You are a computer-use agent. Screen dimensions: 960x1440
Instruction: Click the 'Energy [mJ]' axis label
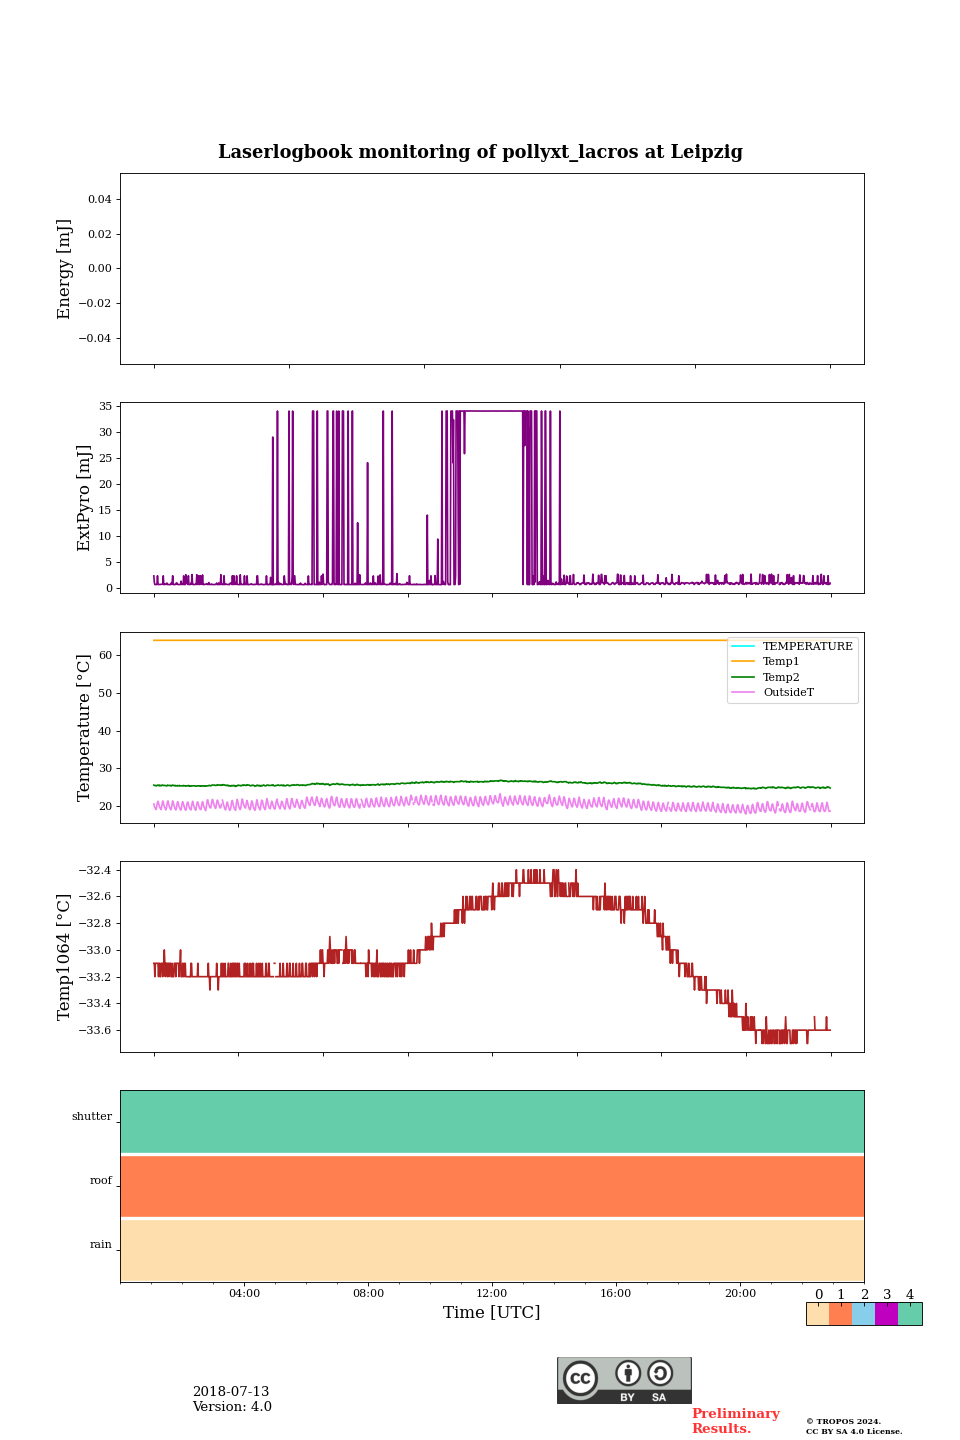[64, 269]
